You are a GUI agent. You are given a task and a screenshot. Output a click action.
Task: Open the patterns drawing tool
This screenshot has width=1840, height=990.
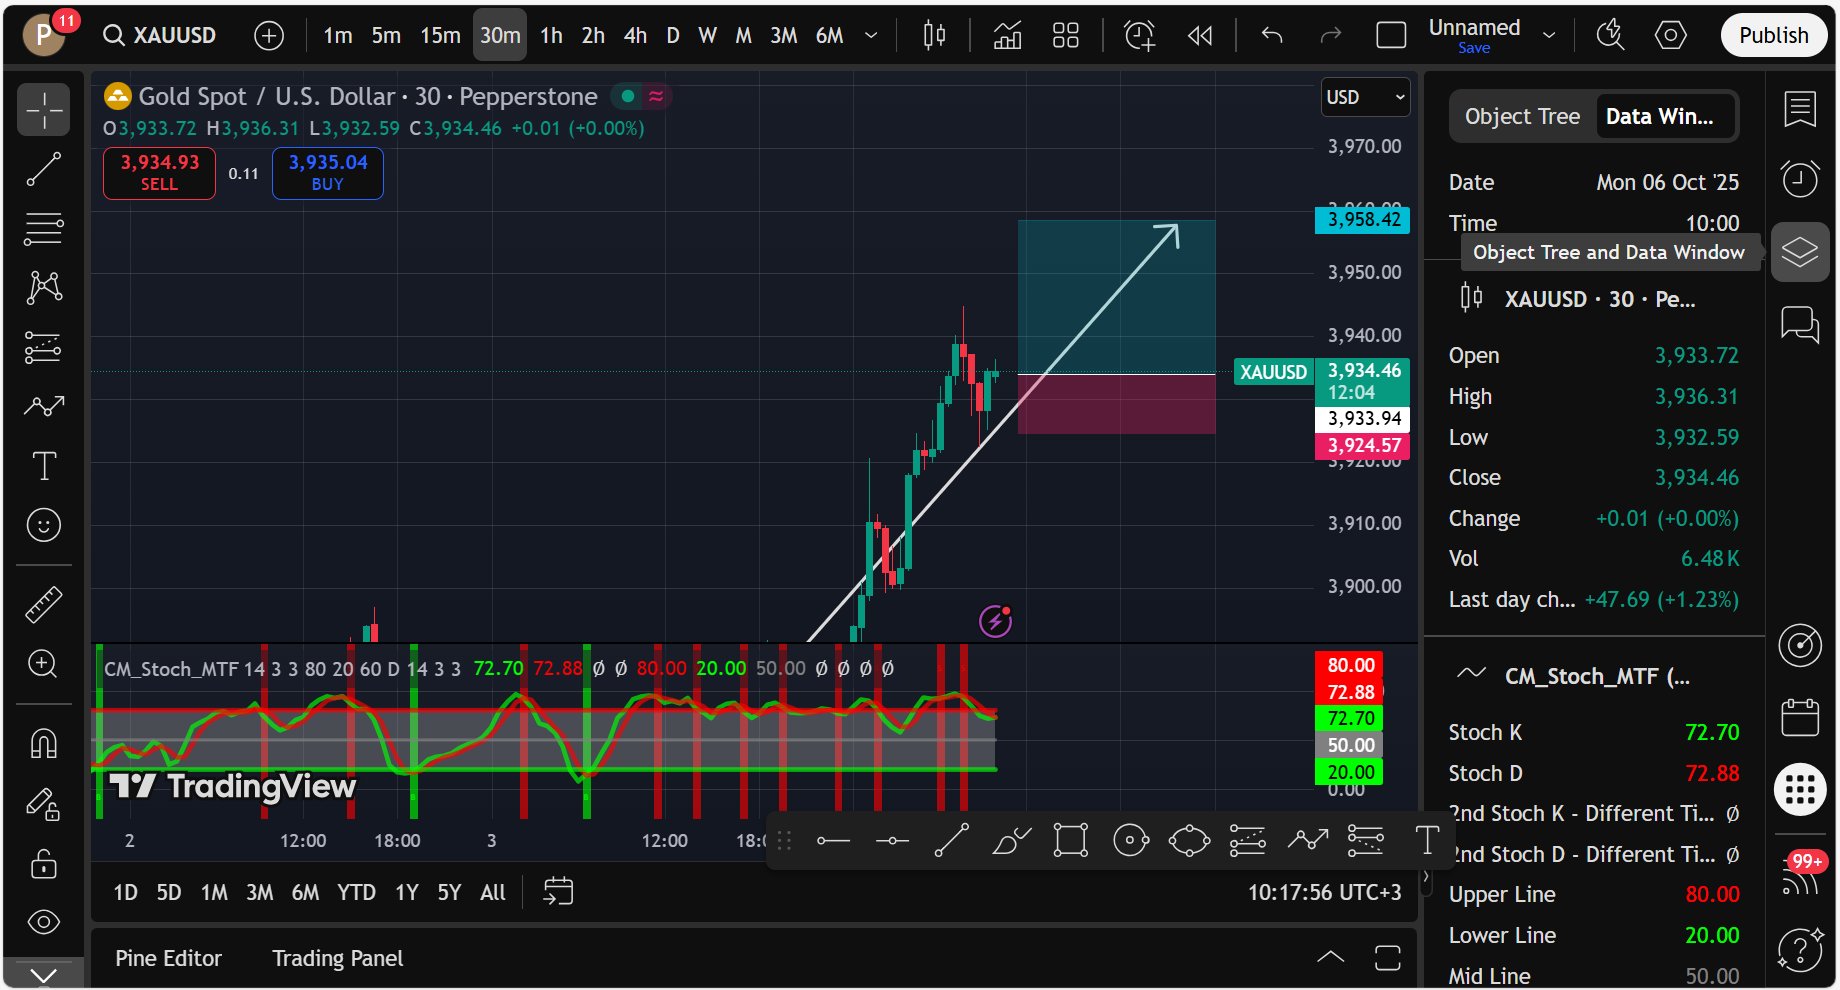(43, 288)
